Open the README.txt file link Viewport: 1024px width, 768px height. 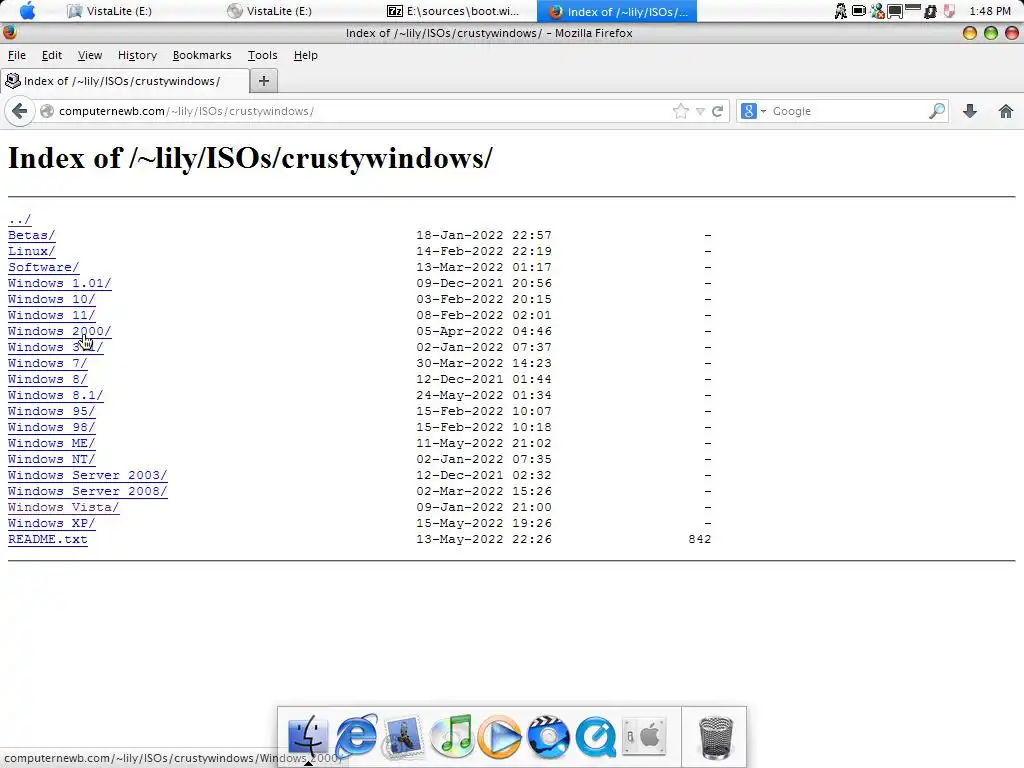tap(48, 539)
